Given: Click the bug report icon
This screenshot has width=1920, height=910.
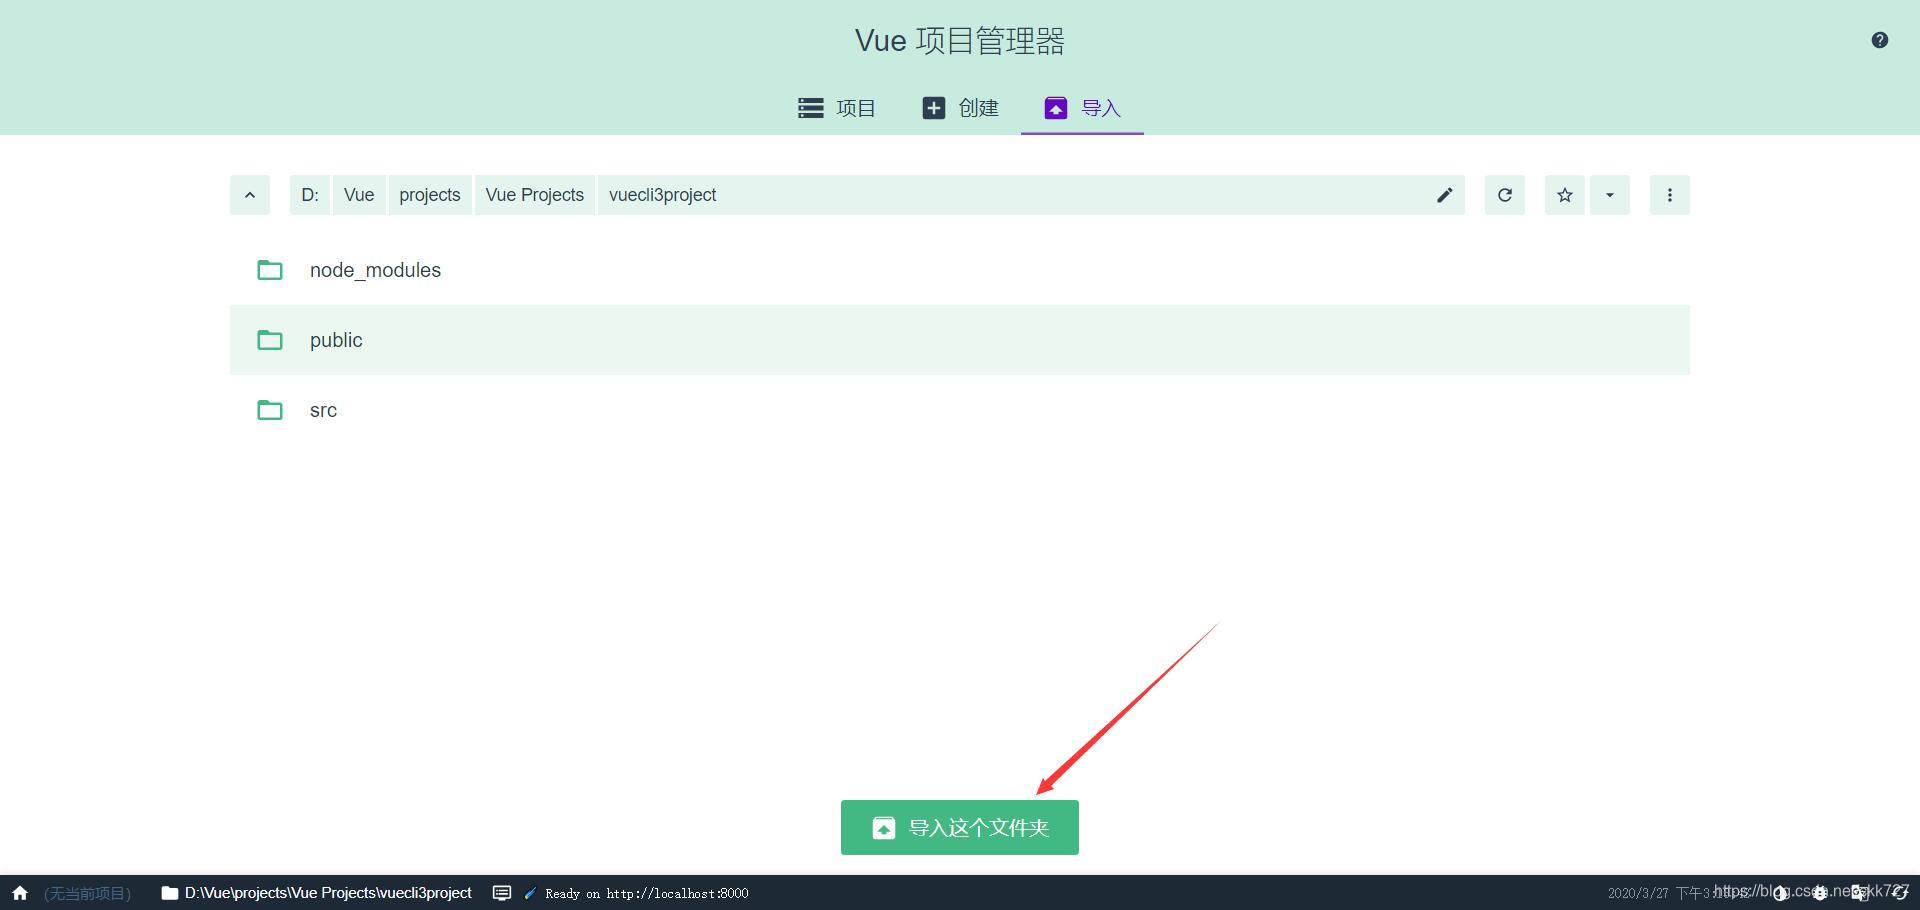Looking at the screenshot, I should point(1820,893).
